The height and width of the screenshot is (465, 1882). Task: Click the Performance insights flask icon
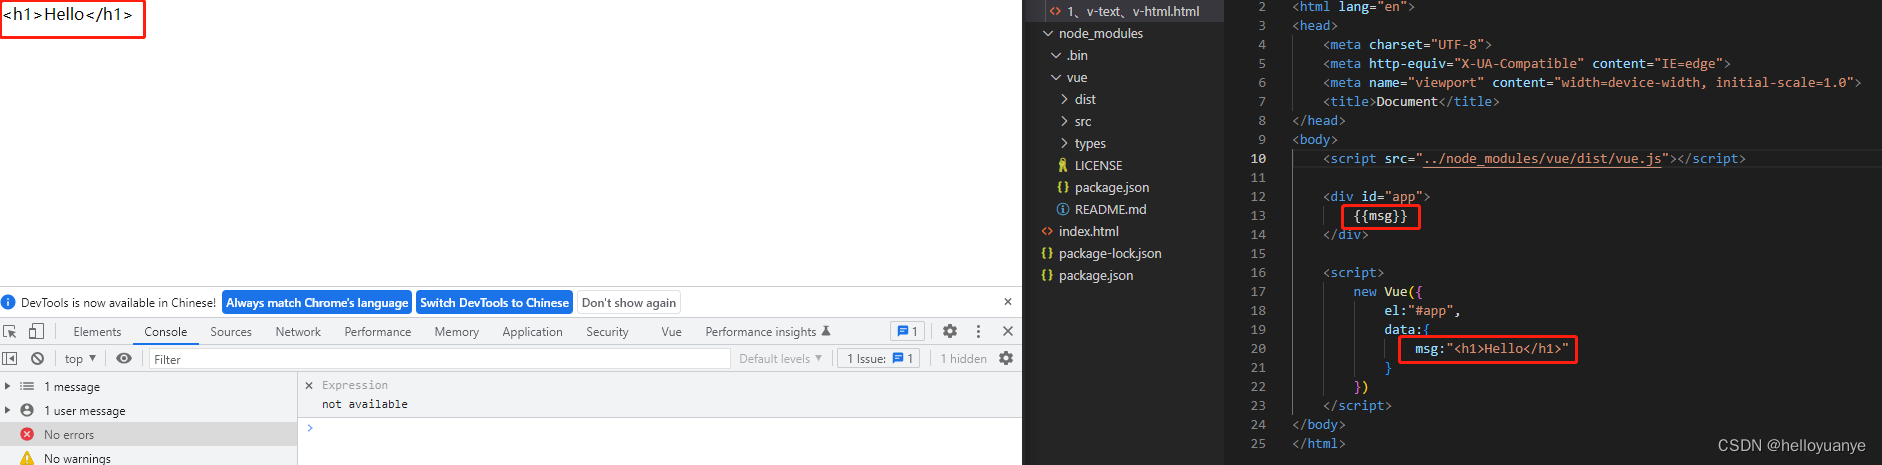pos(826,331)
